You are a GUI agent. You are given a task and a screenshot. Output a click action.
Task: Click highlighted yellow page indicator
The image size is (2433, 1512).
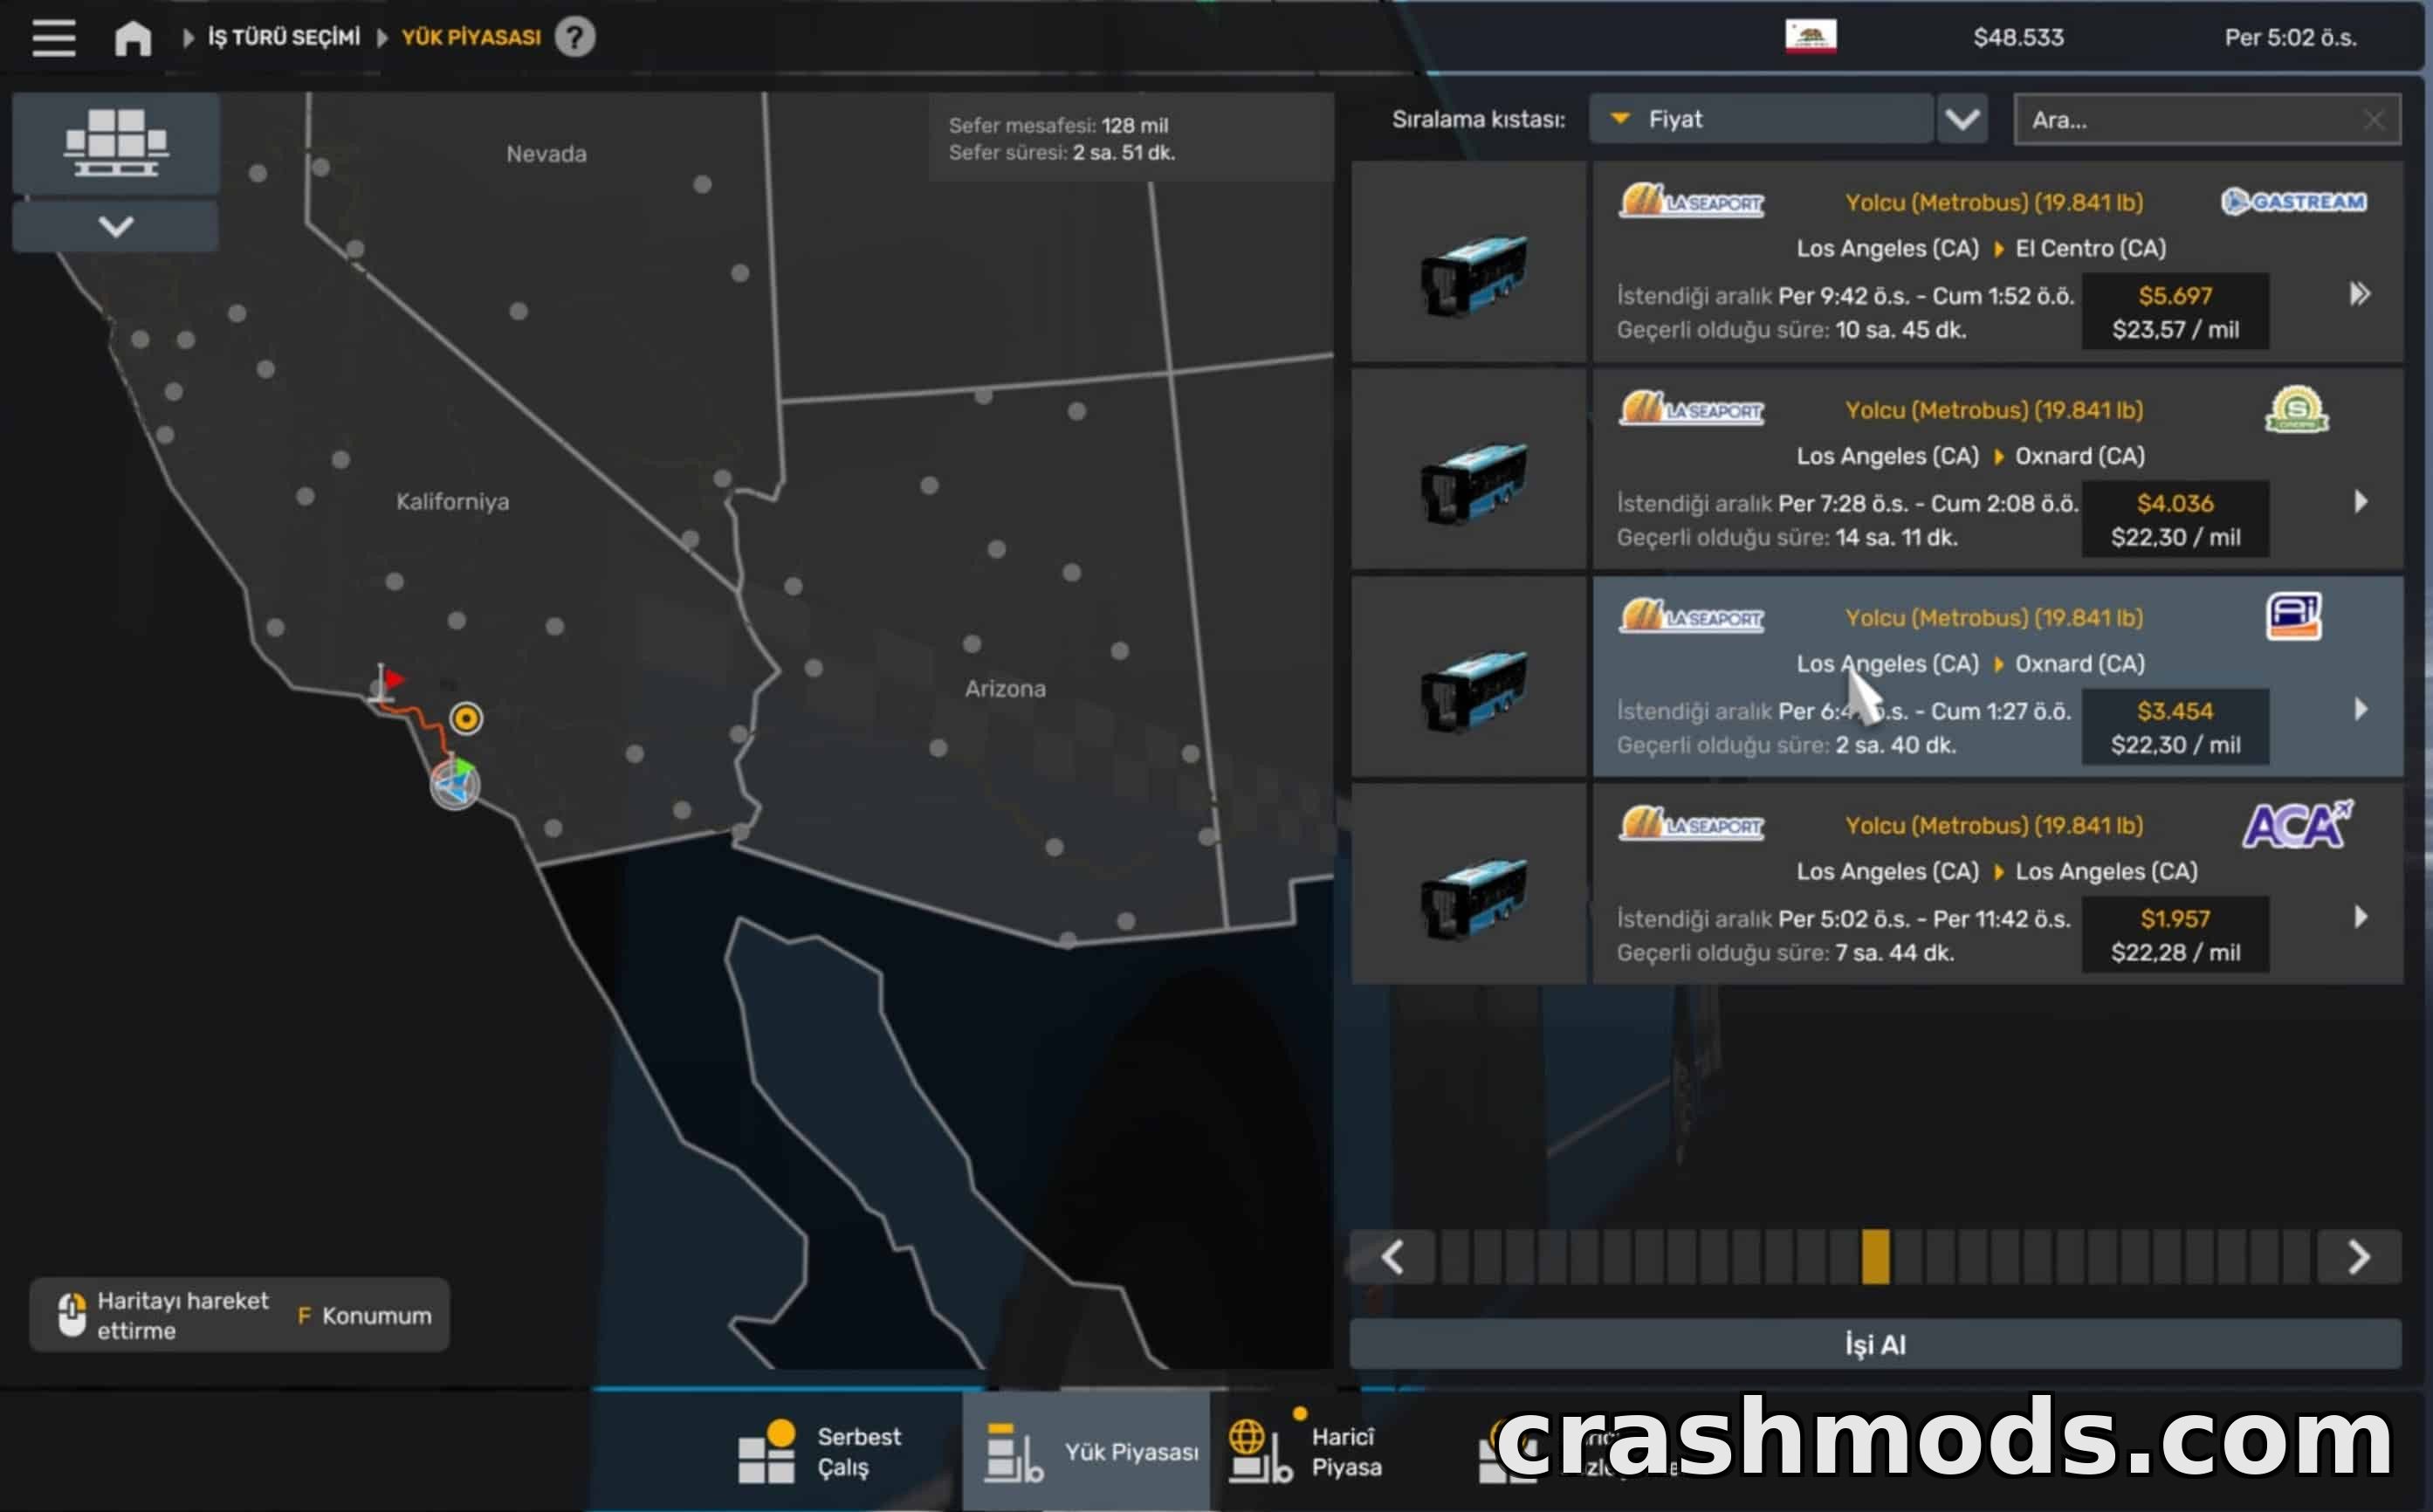pos(1876,1257)
